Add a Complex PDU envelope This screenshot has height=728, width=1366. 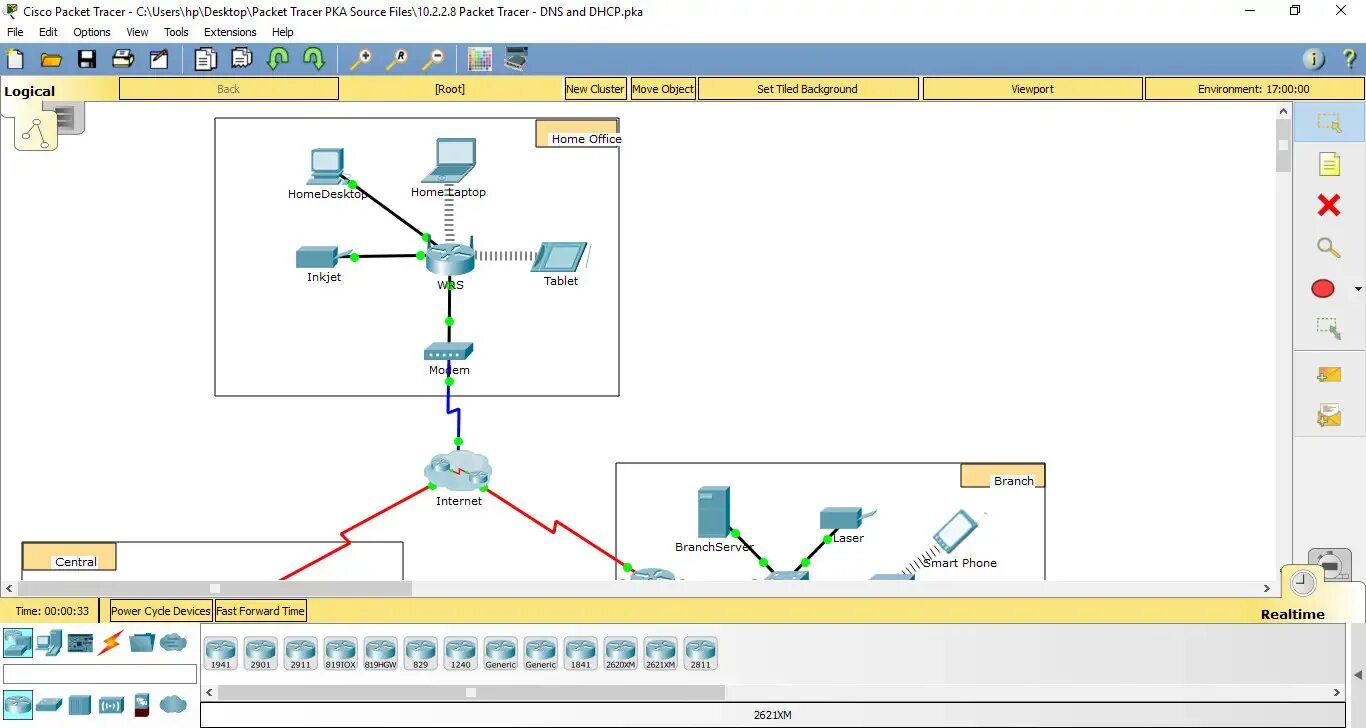click(1329, 414)
